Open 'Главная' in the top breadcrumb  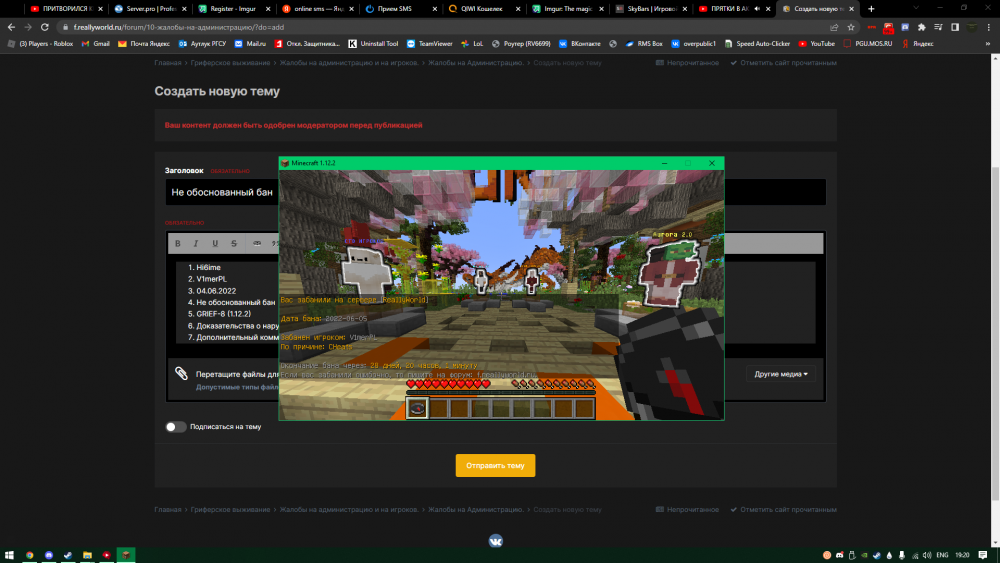168,62
